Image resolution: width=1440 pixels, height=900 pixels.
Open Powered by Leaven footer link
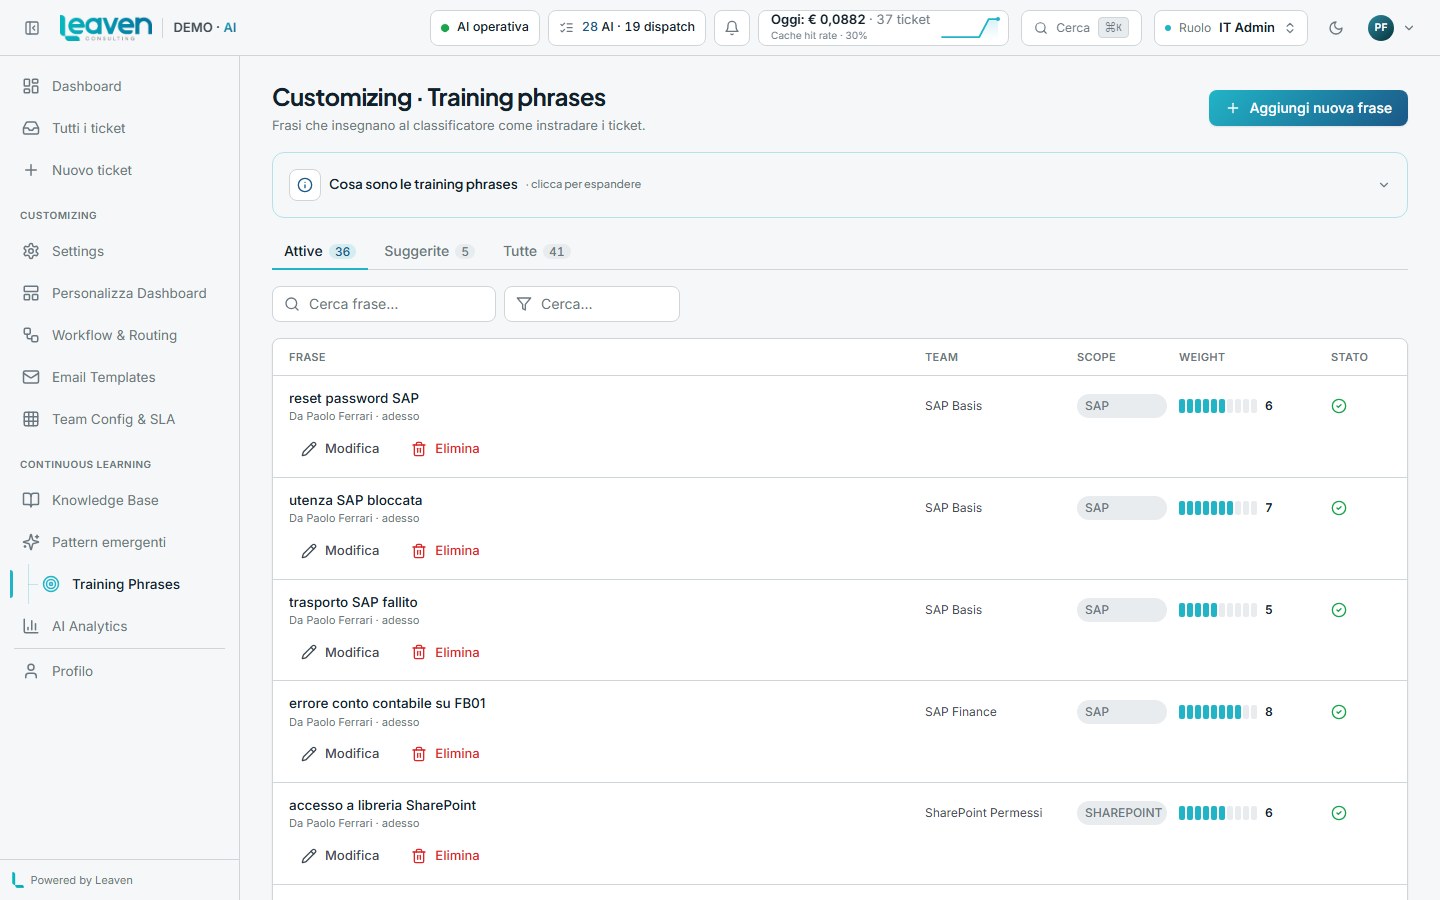pyautogui.click(x=72, y=880)
